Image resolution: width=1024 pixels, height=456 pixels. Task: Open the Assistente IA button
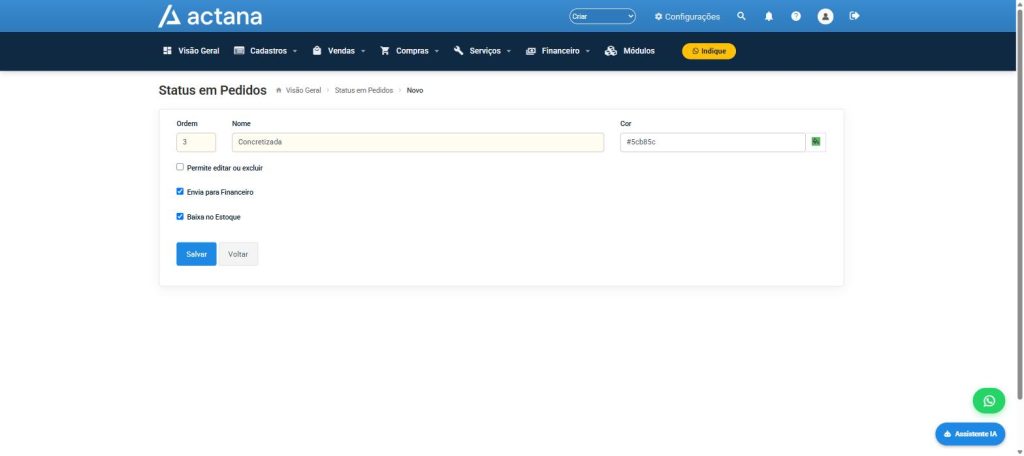click(x=970, y=434)
